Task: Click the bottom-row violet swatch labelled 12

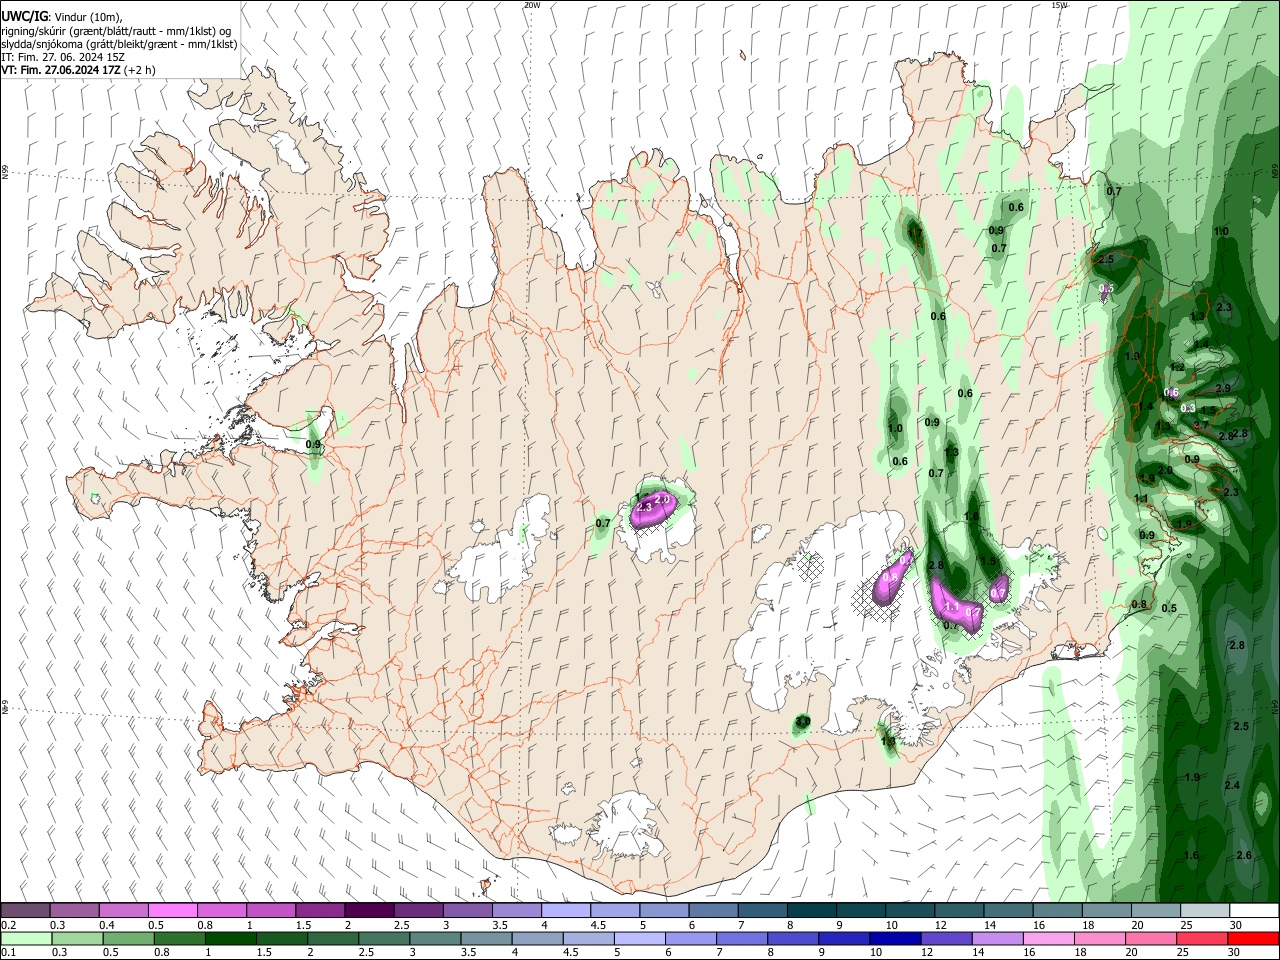Action: (x=945, y=938)
